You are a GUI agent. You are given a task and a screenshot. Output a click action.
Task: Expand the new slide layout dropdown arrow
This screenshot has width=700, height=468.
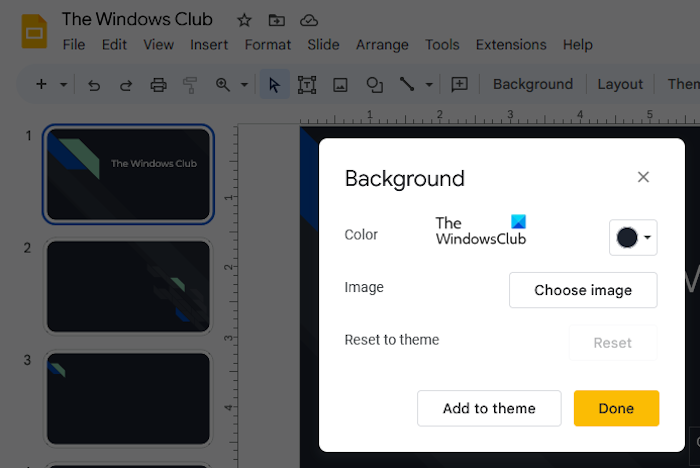(63, 84)
